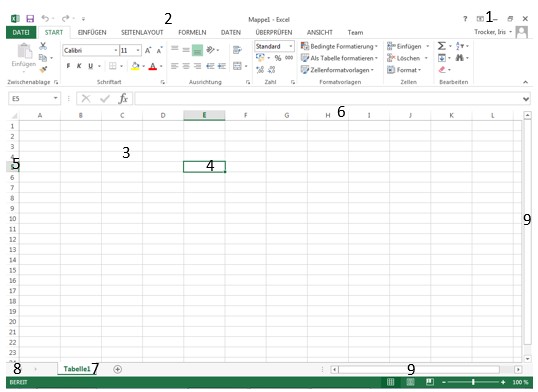Open the Format cells button
This screenshot has height=392, width=538.
tap(404, 70)
